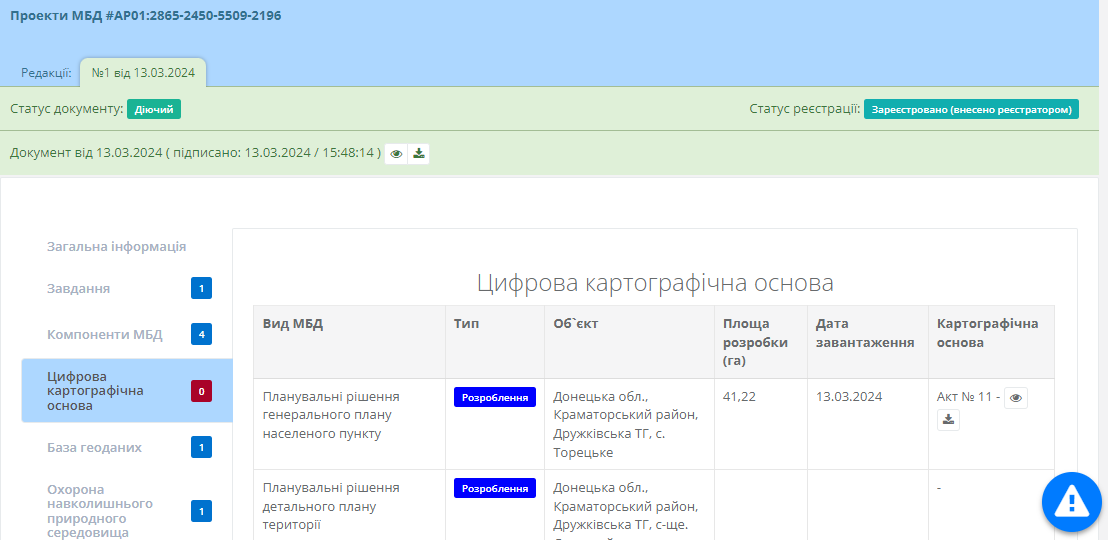Open Охорона навколишнього природного середовища section
Viewport: 1108px width, 540px height.
coord(100,511)
